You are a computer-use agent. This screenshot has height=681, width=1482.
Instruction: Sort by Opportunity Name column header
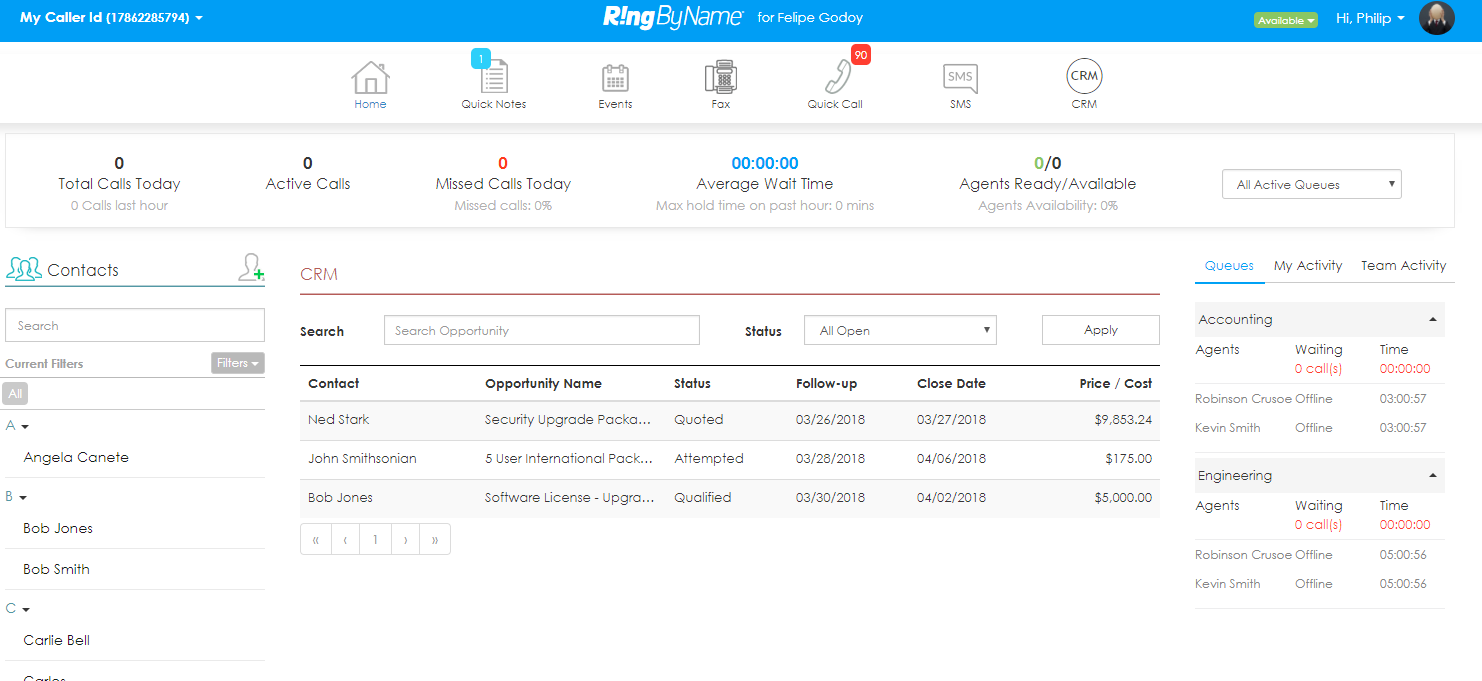coord(543,383)
